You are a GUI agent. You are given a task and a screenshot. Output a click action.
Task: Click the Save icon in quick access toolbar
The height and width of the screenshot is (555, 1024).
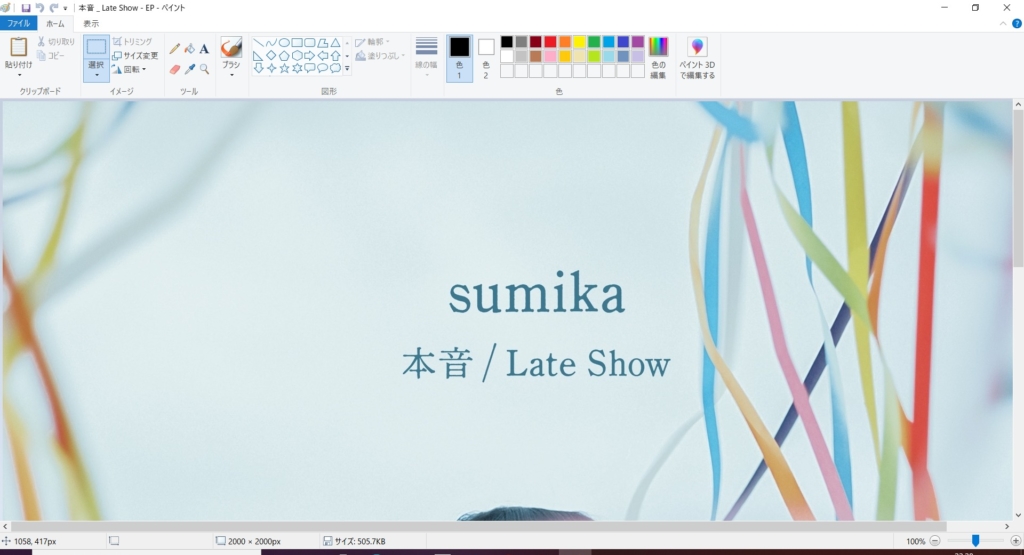point(25,8)
